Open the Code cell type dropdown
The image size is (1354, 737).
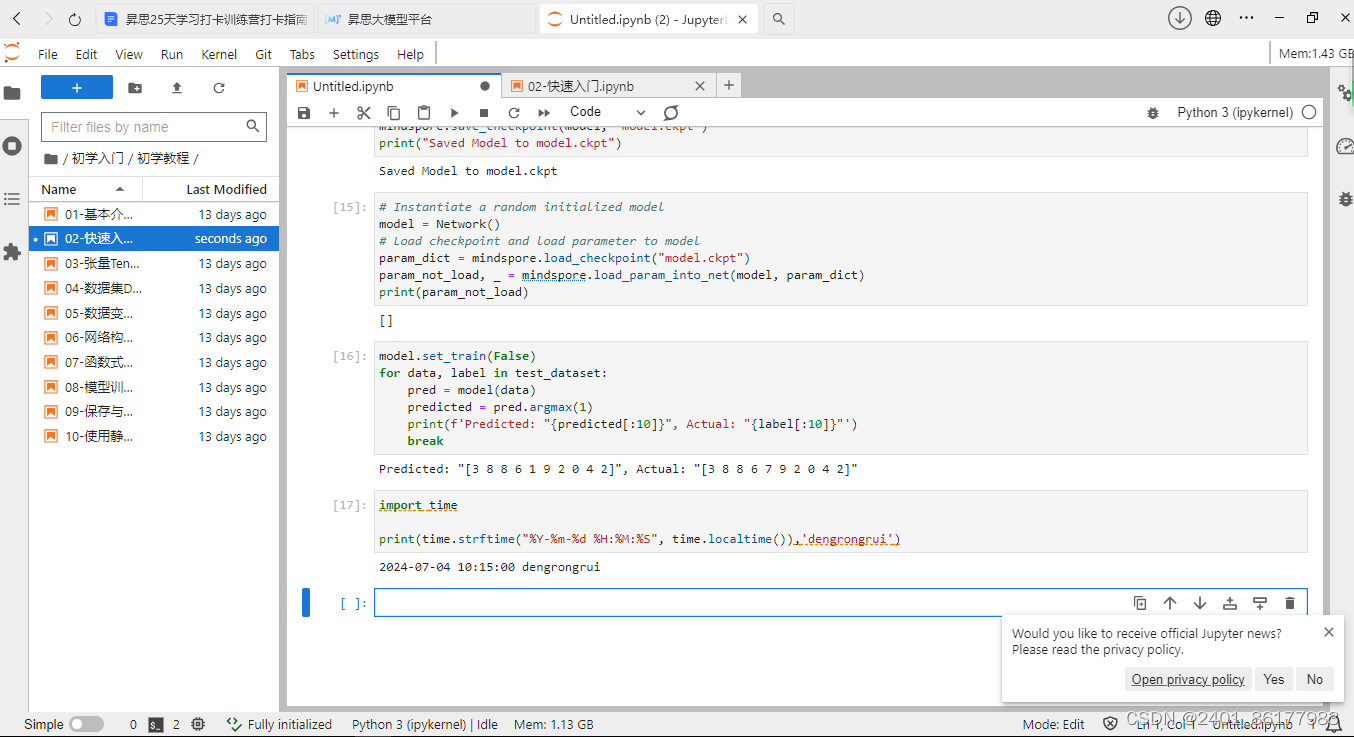pyautogui.click(x=608, y=112)
